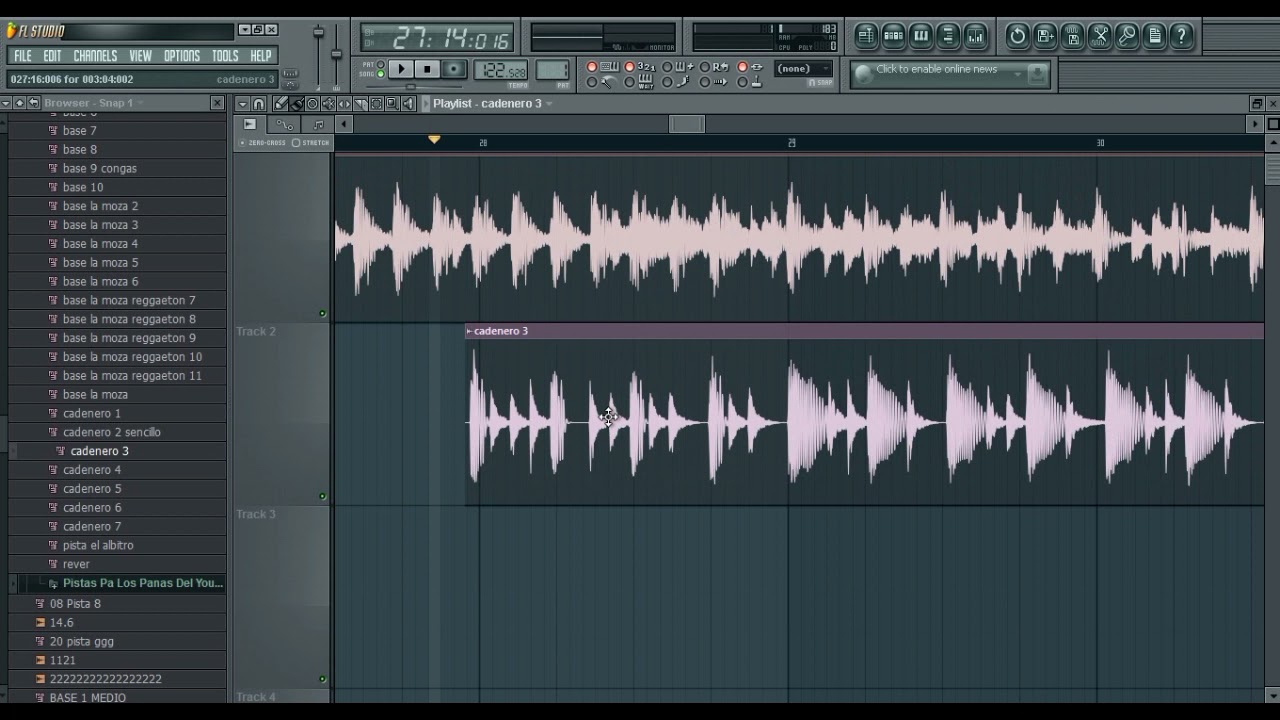
Task: Open the Browser Snap 1 dropdown
Action: [139, 103]
